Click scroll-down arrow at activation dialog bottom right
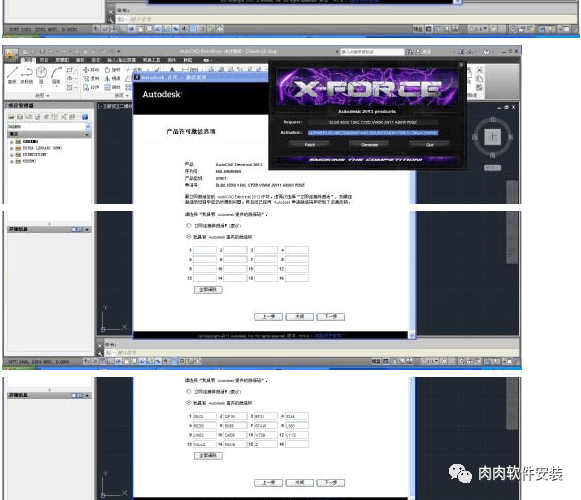This screenshot has height=500, width=581. 412,335
